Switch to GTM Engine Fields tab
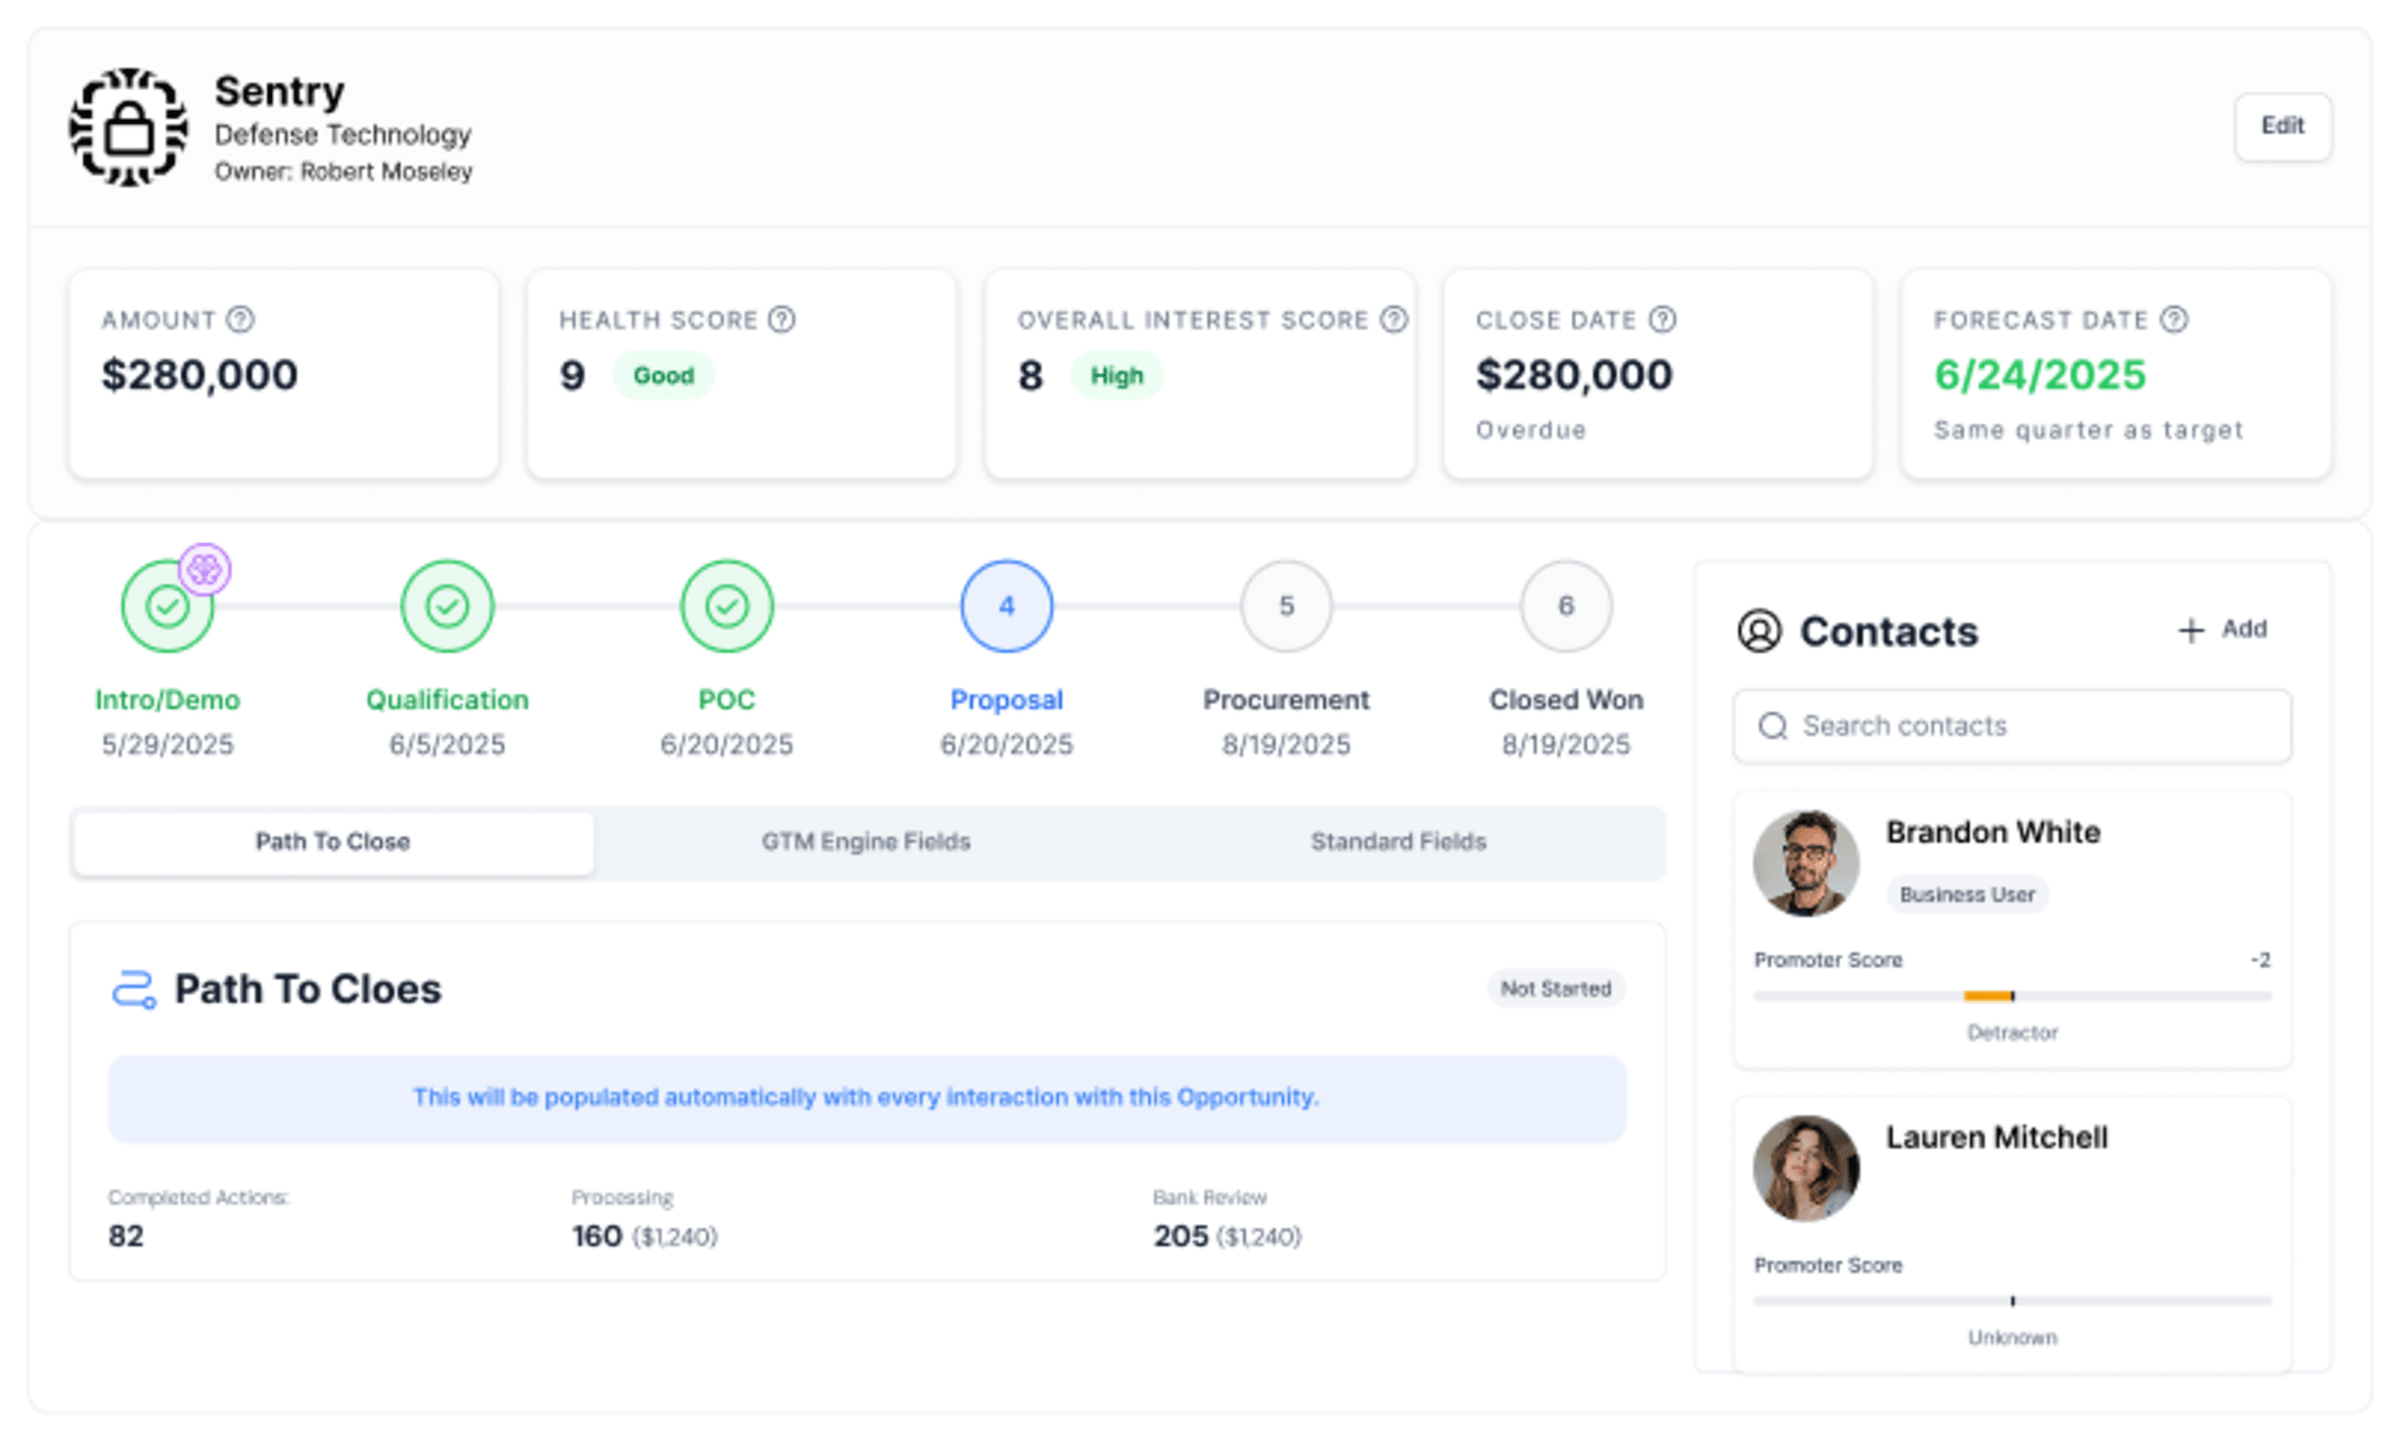The height and width of the screenshot is (1442, 2400). (865, 842)
